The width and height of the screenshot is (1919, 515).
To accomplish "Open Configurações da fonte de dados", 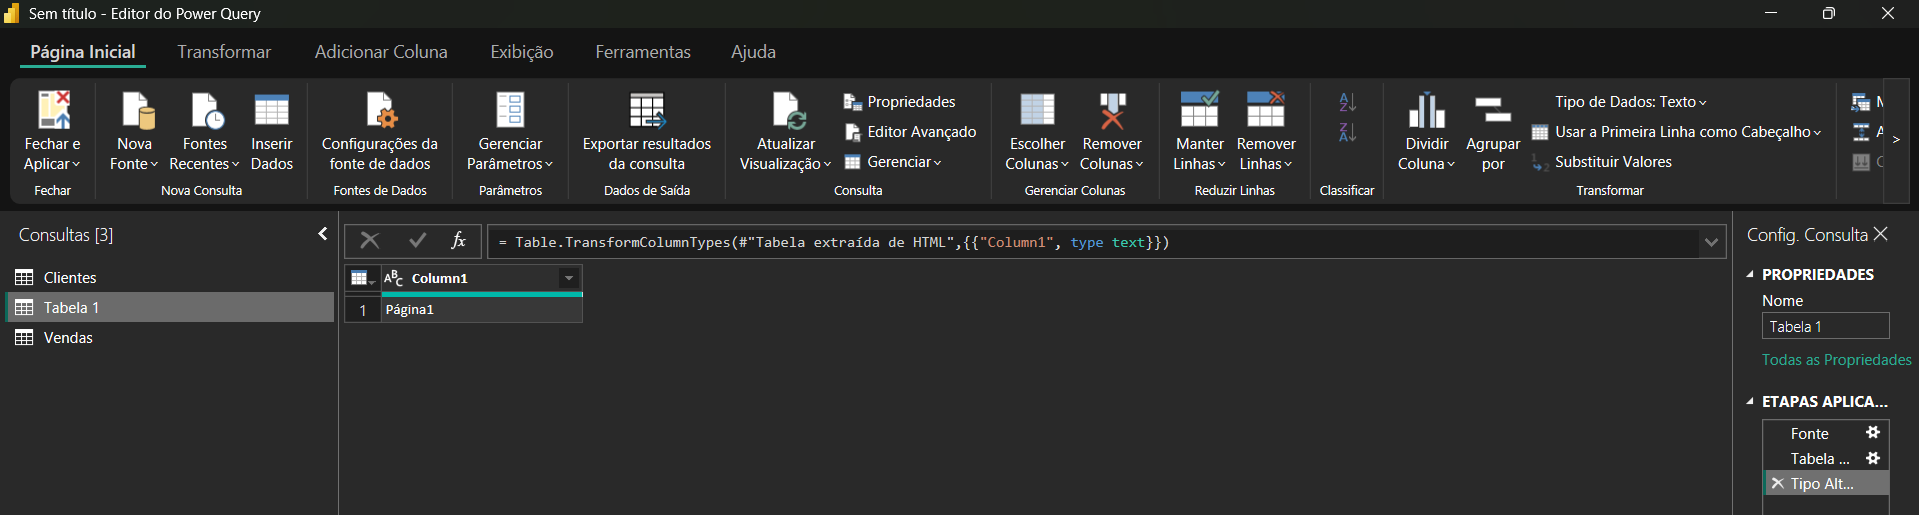I will coord(380,111).
